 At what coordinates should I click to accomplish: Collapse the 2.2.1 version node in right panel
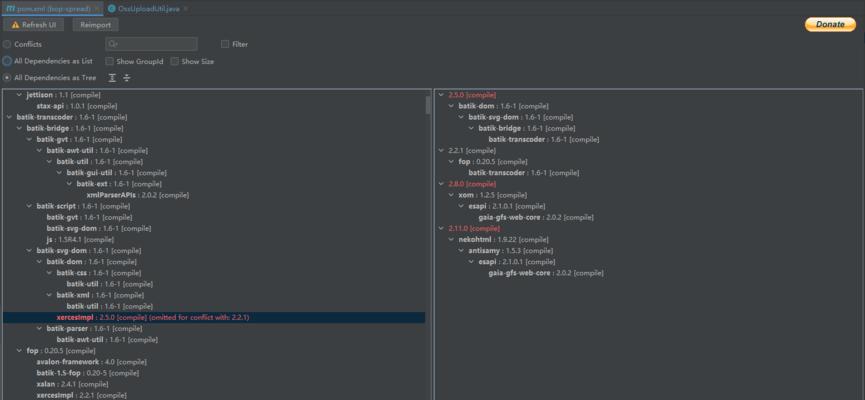click(441, 150)
